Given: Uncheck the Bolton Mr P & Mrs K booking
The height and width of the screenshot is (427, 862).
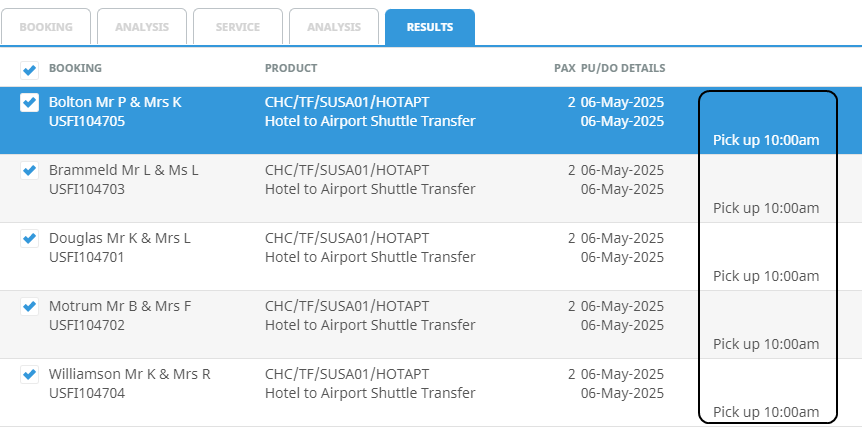Looking at the screenshot, I should point(29,102).
